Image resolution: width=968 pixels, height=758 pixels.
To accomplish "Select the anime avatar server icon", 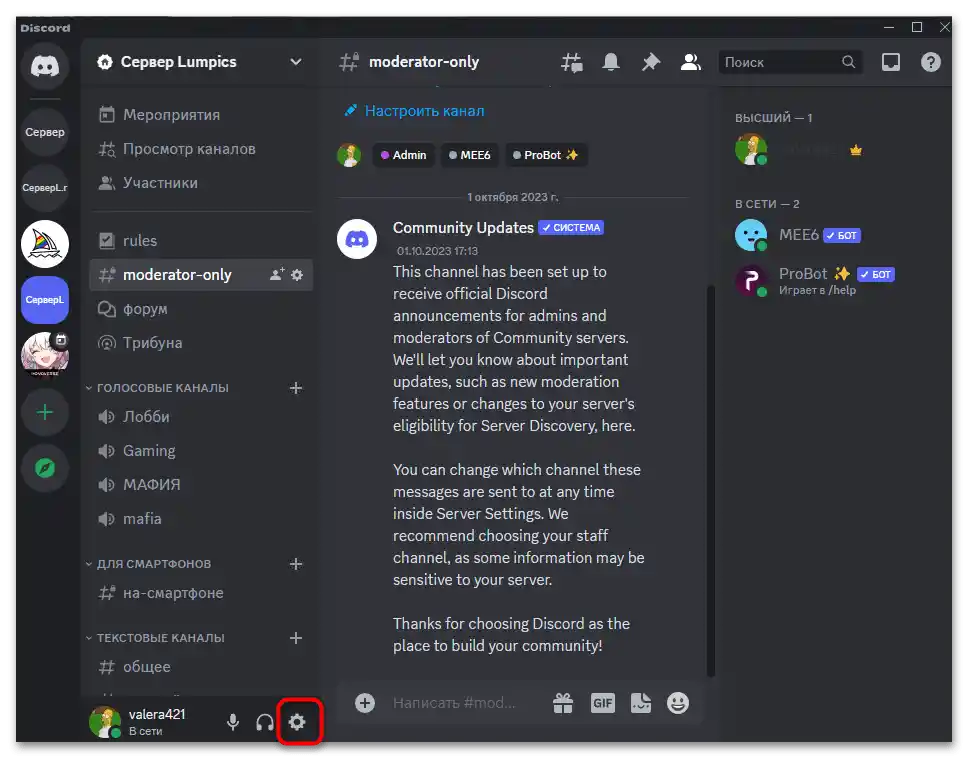I will (x=44, y=355).
